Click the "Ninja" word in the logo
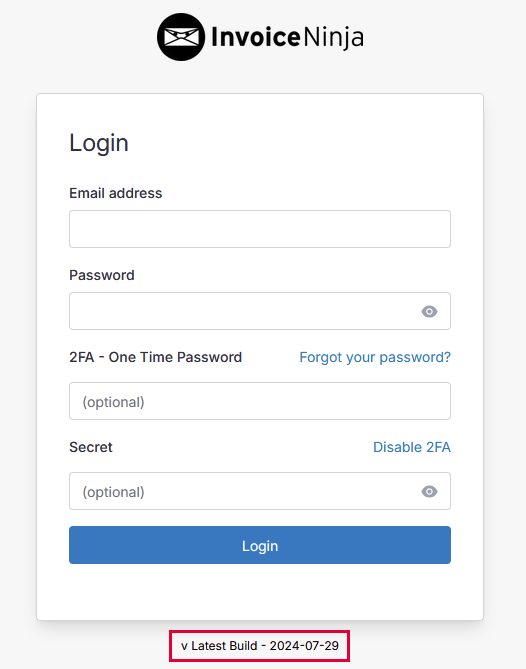Screen dimensions: 526x669 pos(334,38)
